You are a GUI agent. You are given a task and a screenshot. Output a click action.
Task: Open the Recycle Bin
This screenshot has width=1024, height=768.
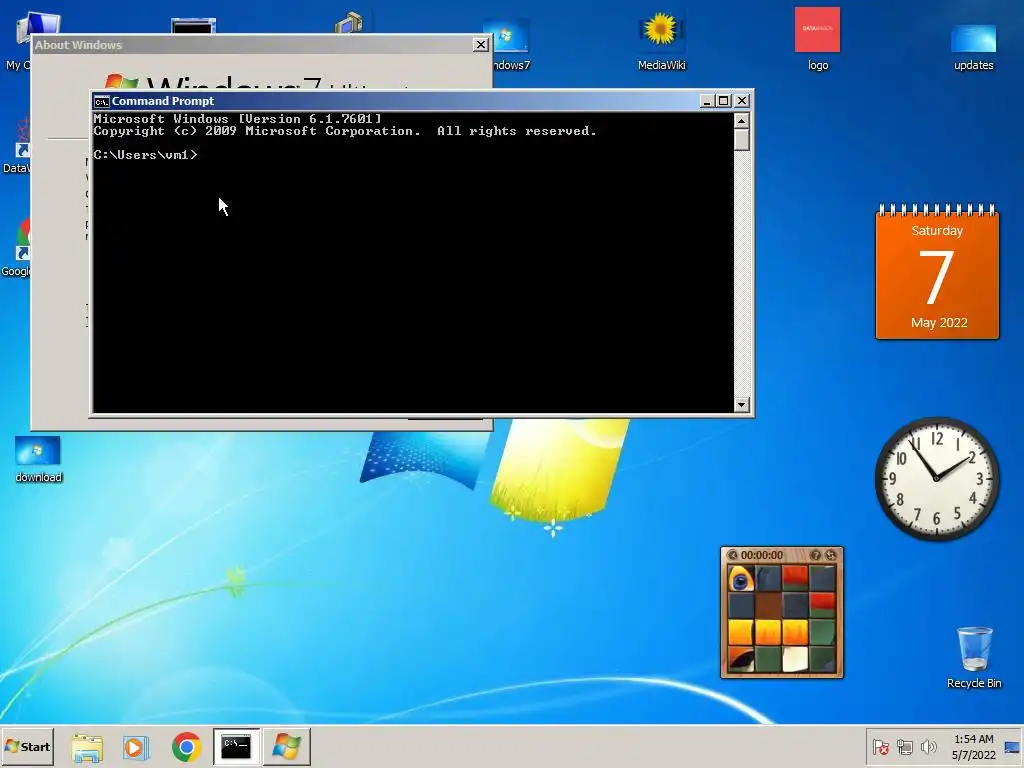pyautogui.click(x=974, y=657)
